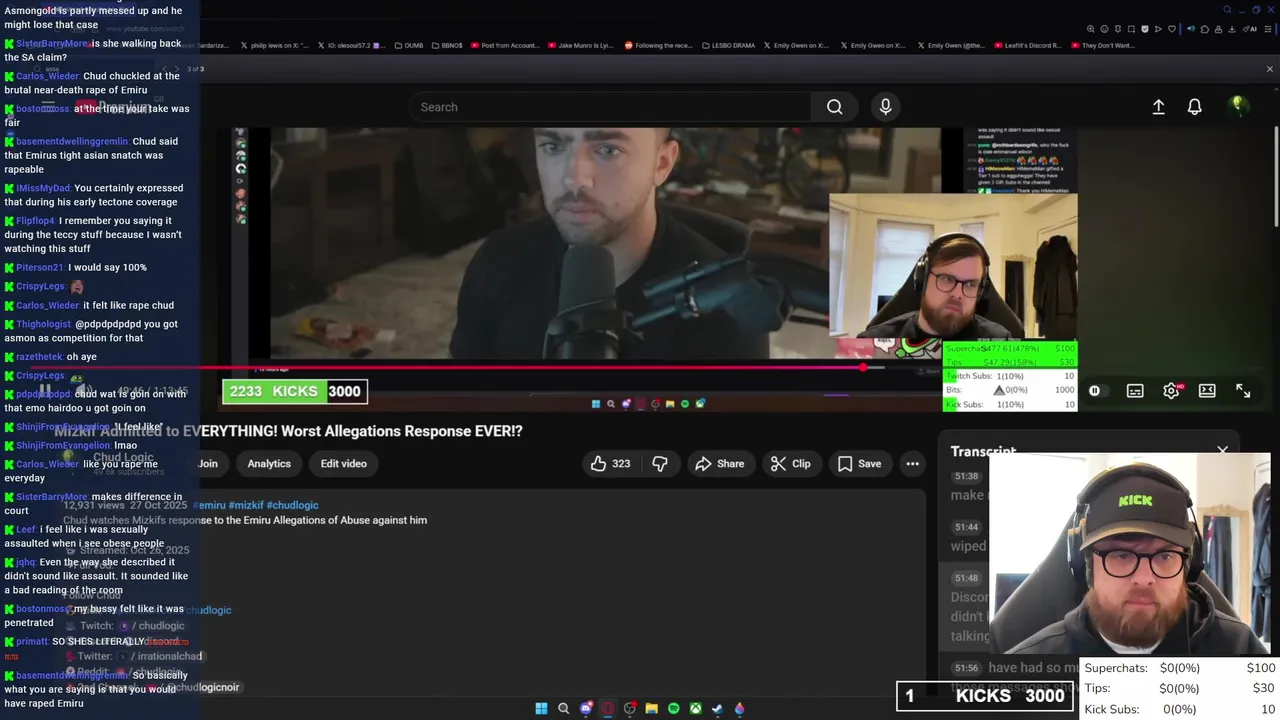Open the Clip tool

point(790,464)
